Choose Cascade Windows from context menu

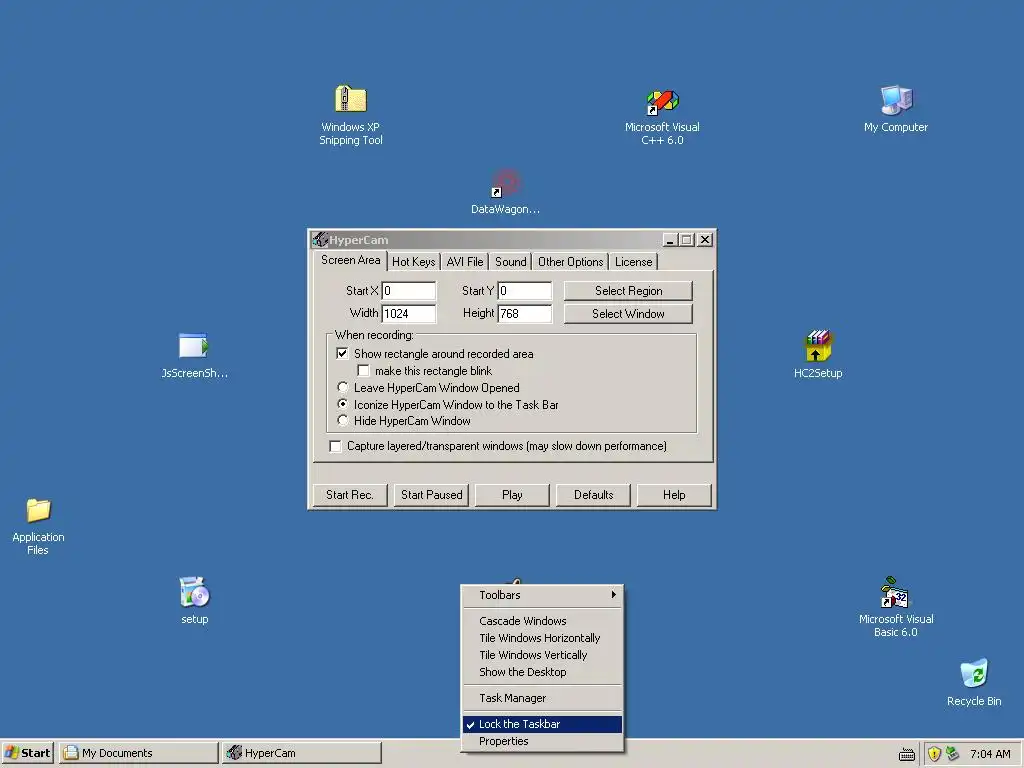pos(542,620)
